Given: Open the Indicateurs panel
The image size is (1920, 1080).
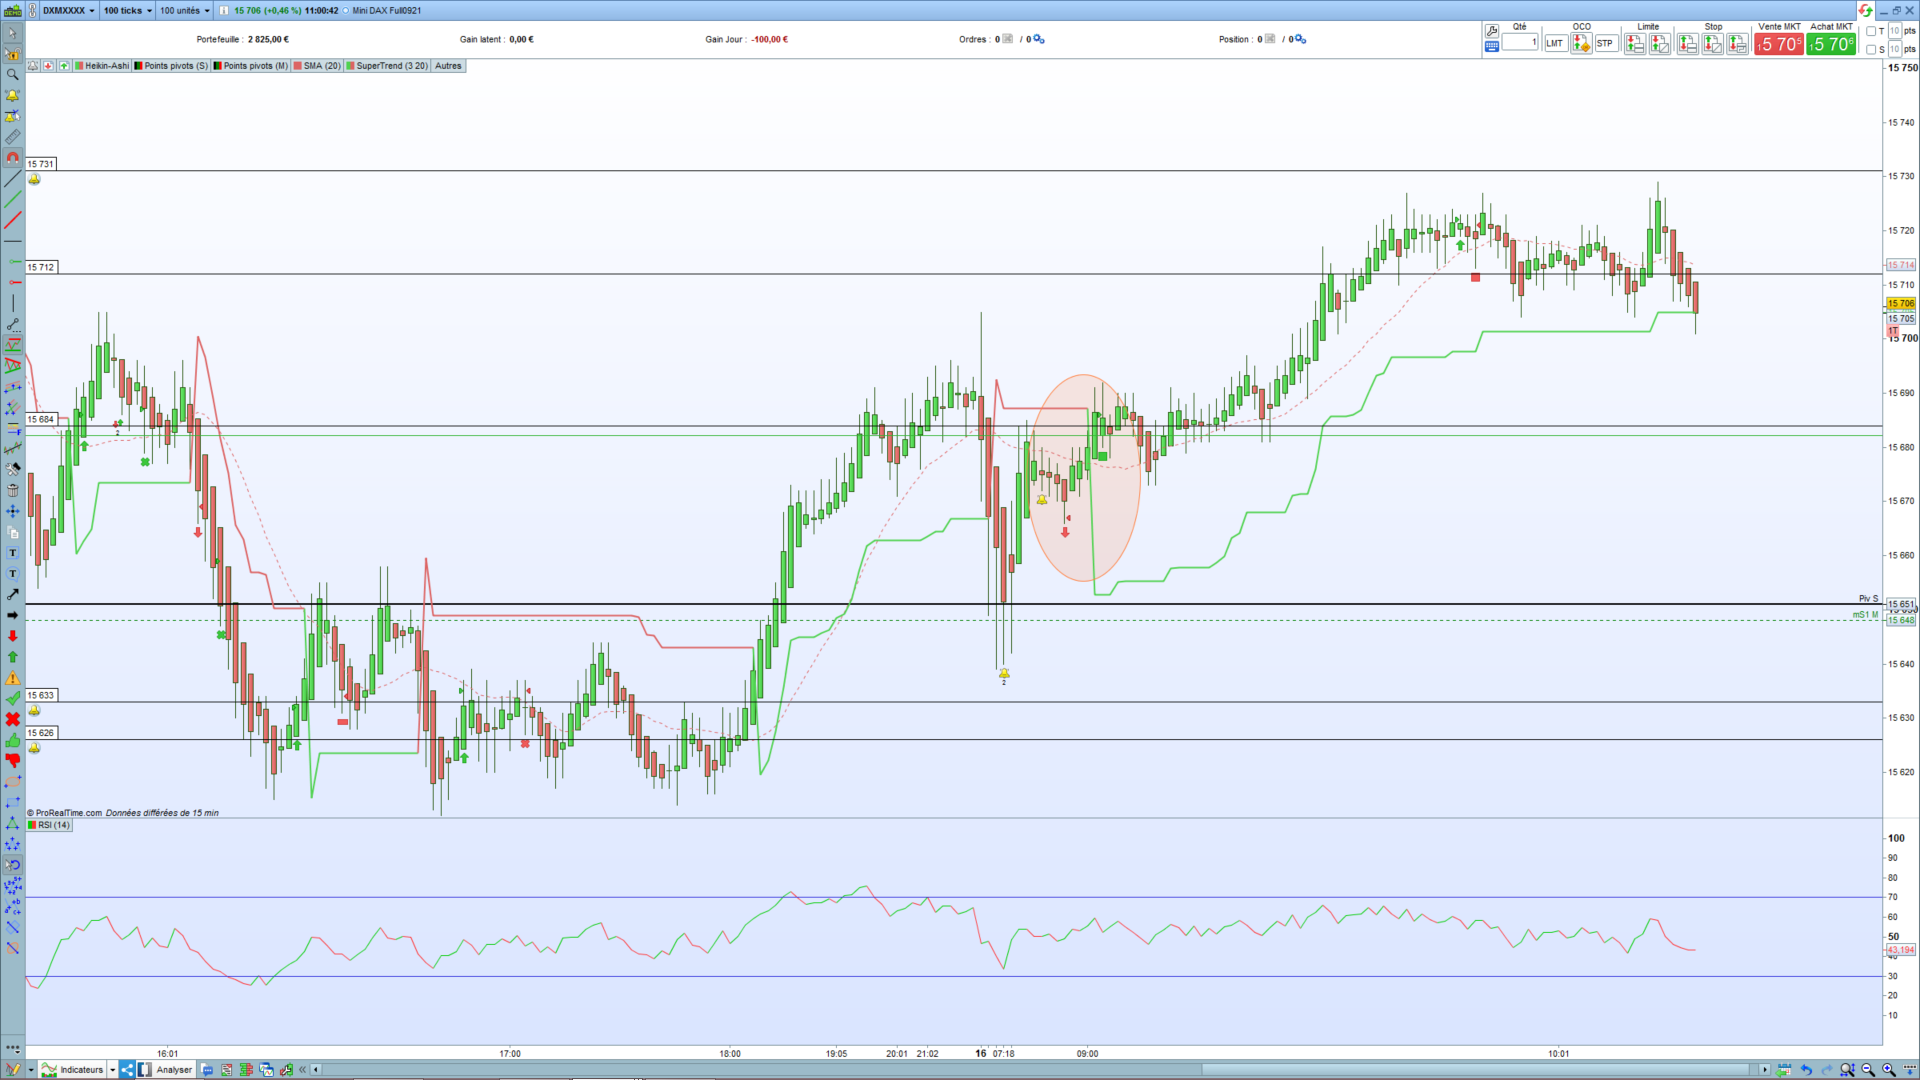Looking at the screenshot, I should click(80, 1070).
